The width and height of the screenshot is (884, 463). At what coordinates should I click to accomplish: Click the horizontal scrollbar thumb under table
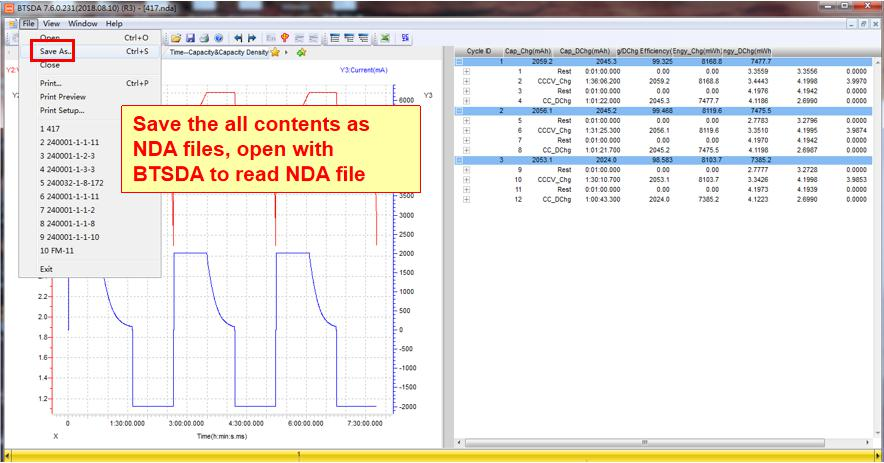[644, 443]
